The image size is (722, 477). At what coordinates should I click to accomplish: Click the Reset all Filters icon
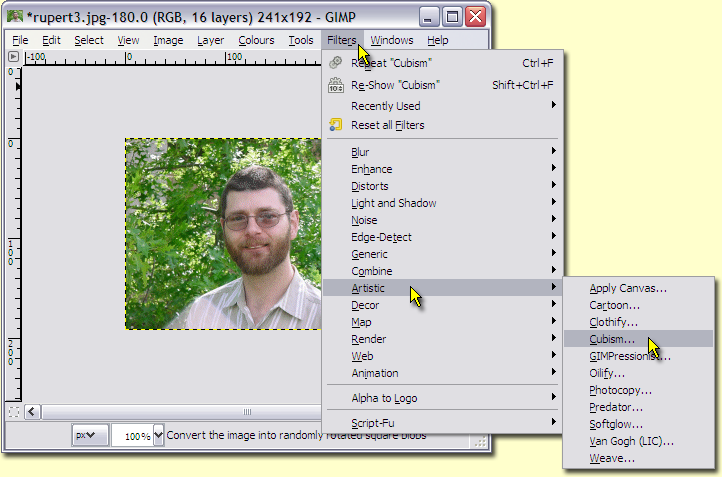pyautogui.click(x=336, y=125)
